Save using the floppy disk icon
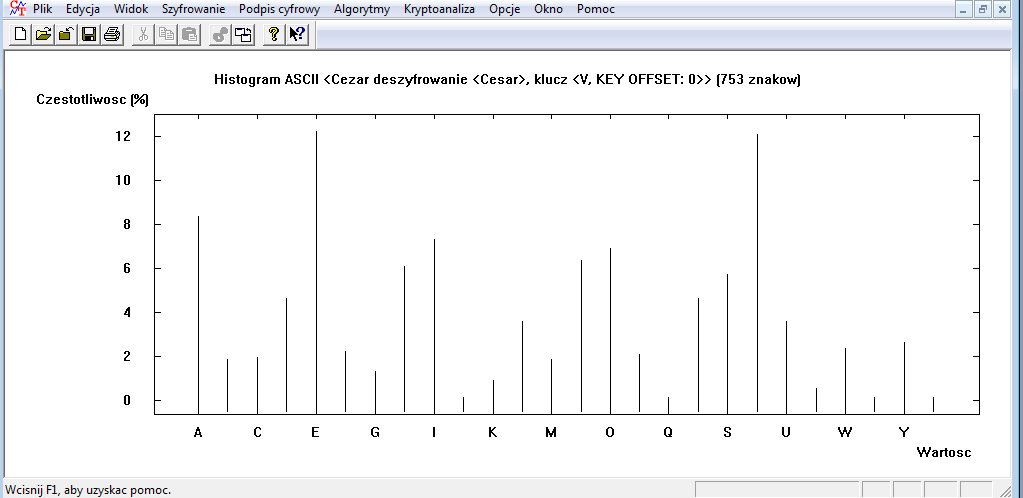This screenshot has height=498, width=1023. coord(89,34)
